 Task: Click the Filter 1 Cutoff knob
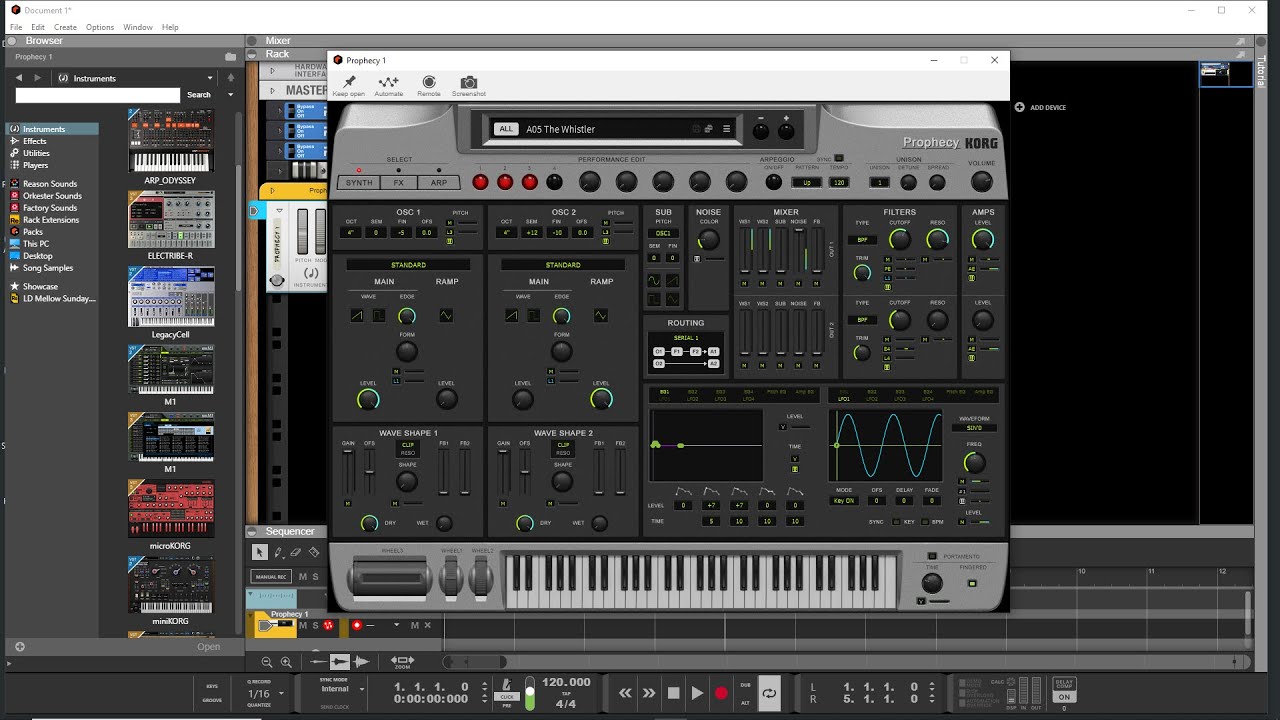pos(900,239)
